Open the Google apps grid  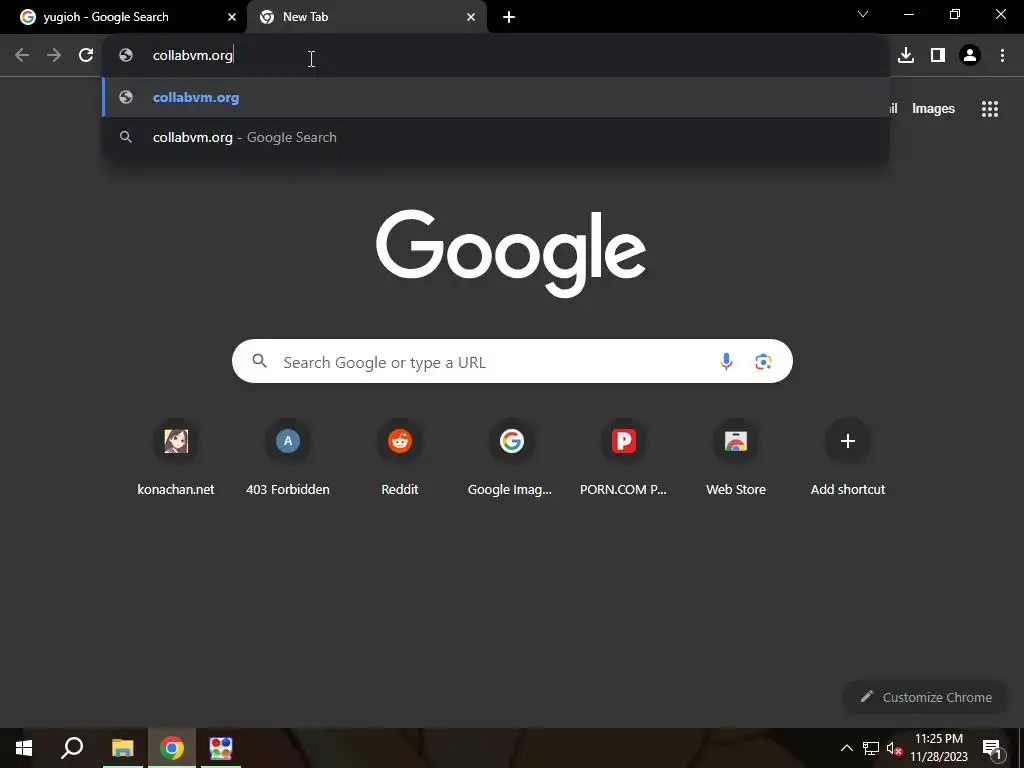(x=990, y=109)
